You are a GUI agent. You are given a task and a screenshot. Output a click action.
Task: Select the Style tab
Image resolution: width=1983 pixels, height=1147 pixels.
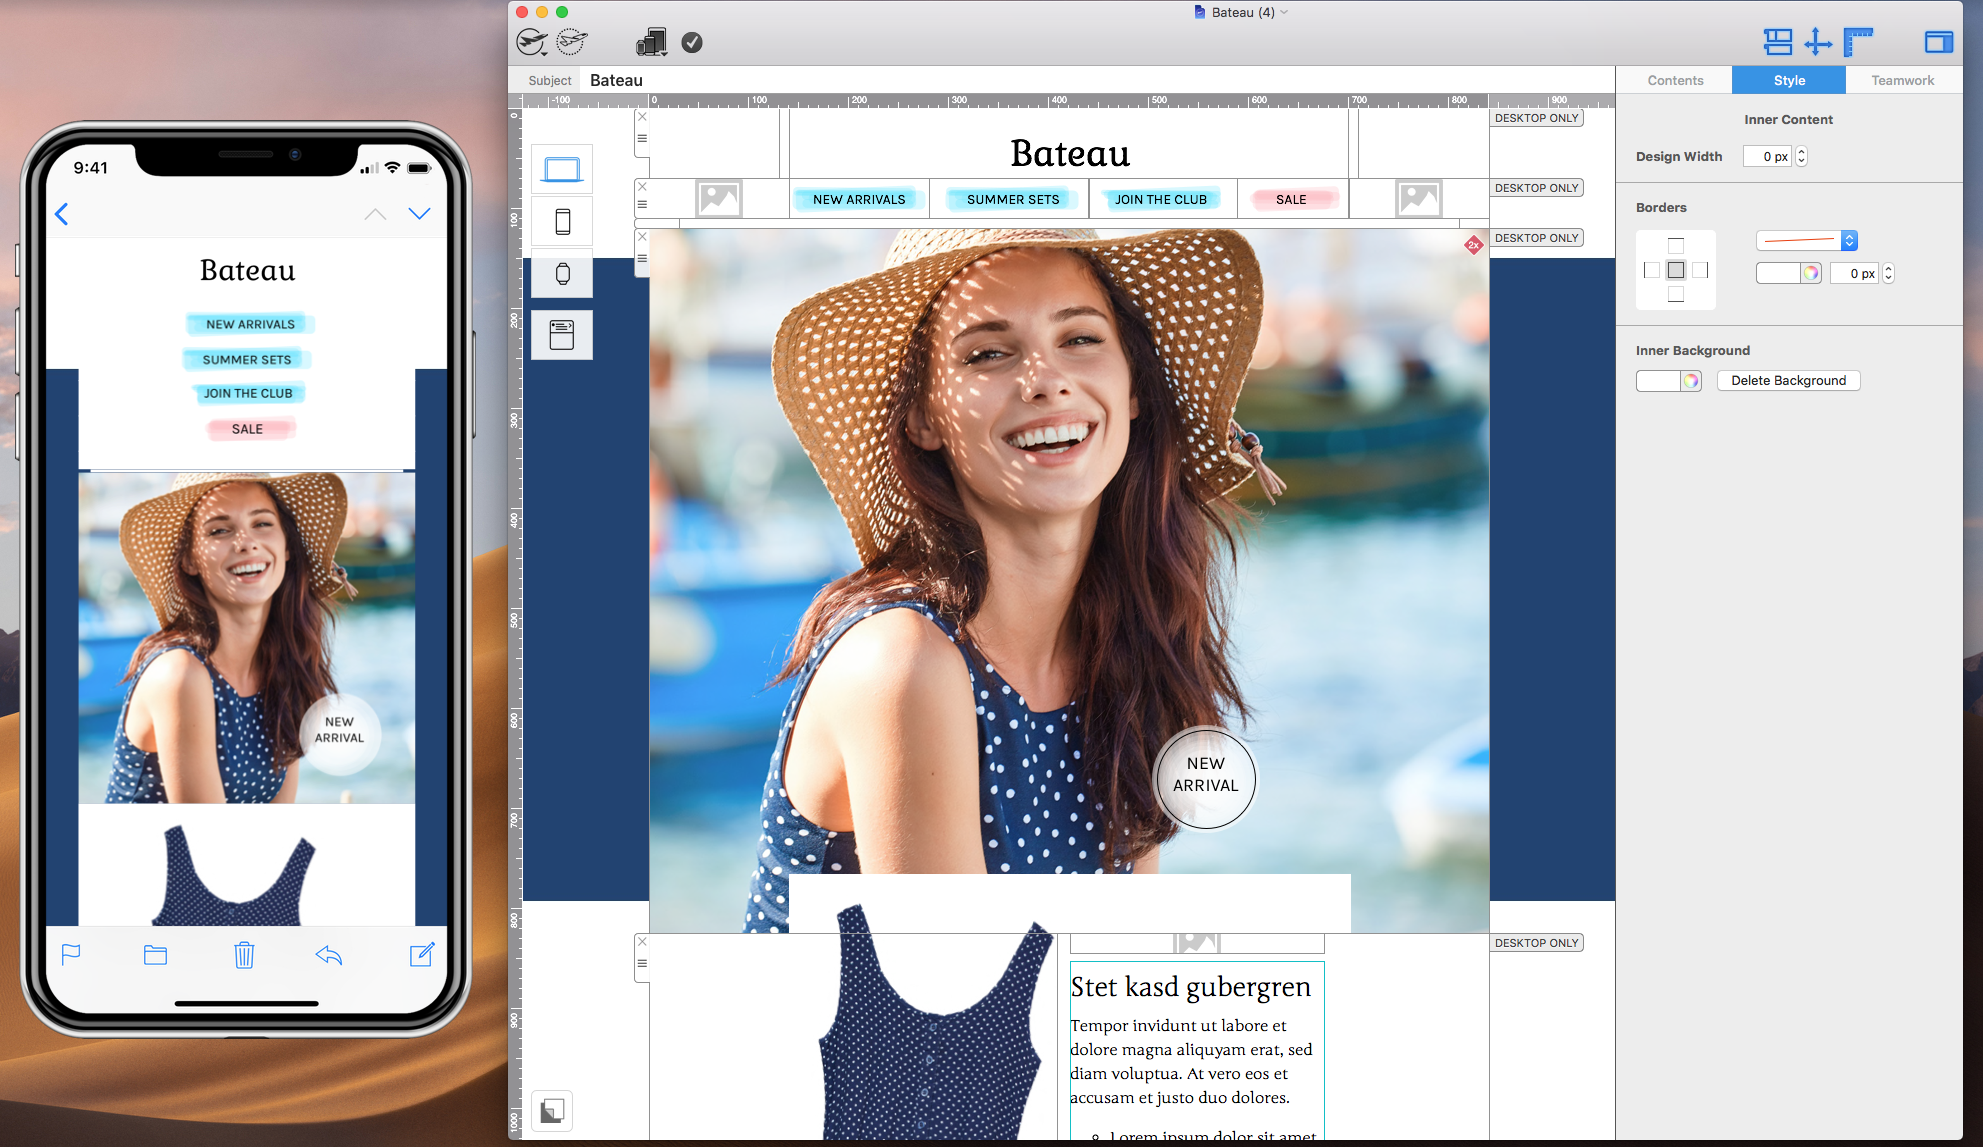[x=1789, y=80]
